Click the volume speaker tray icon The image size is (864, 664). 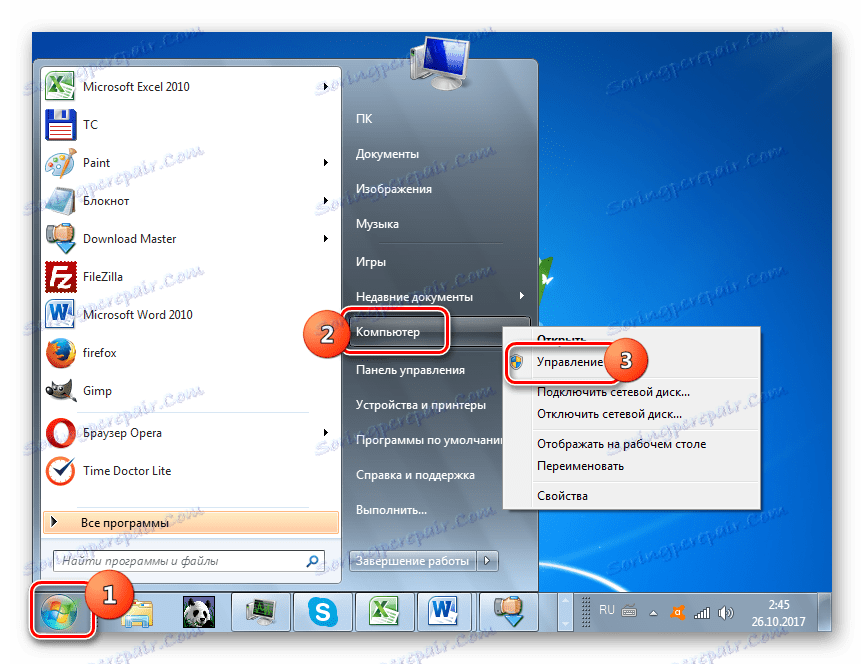[x=726, y=613]
